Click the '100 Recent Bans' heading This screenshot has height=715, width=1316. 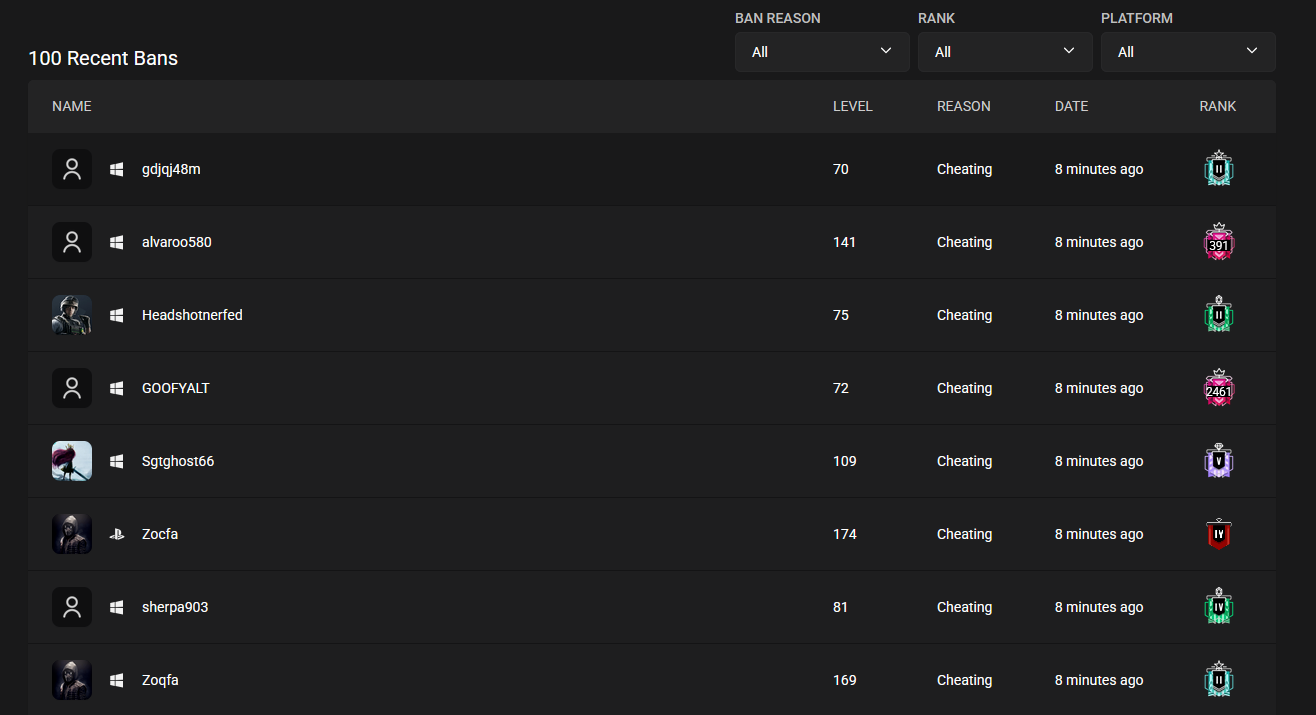[x=103, y=58]
